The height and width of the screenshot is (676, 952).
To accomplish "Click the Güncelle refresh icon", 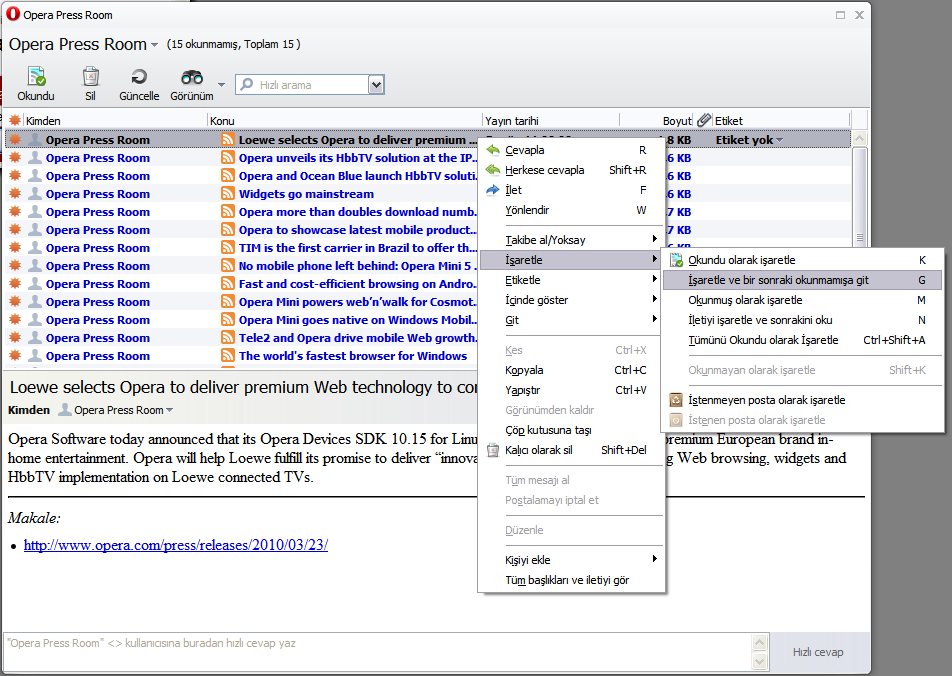I will [x=139, y=77].
